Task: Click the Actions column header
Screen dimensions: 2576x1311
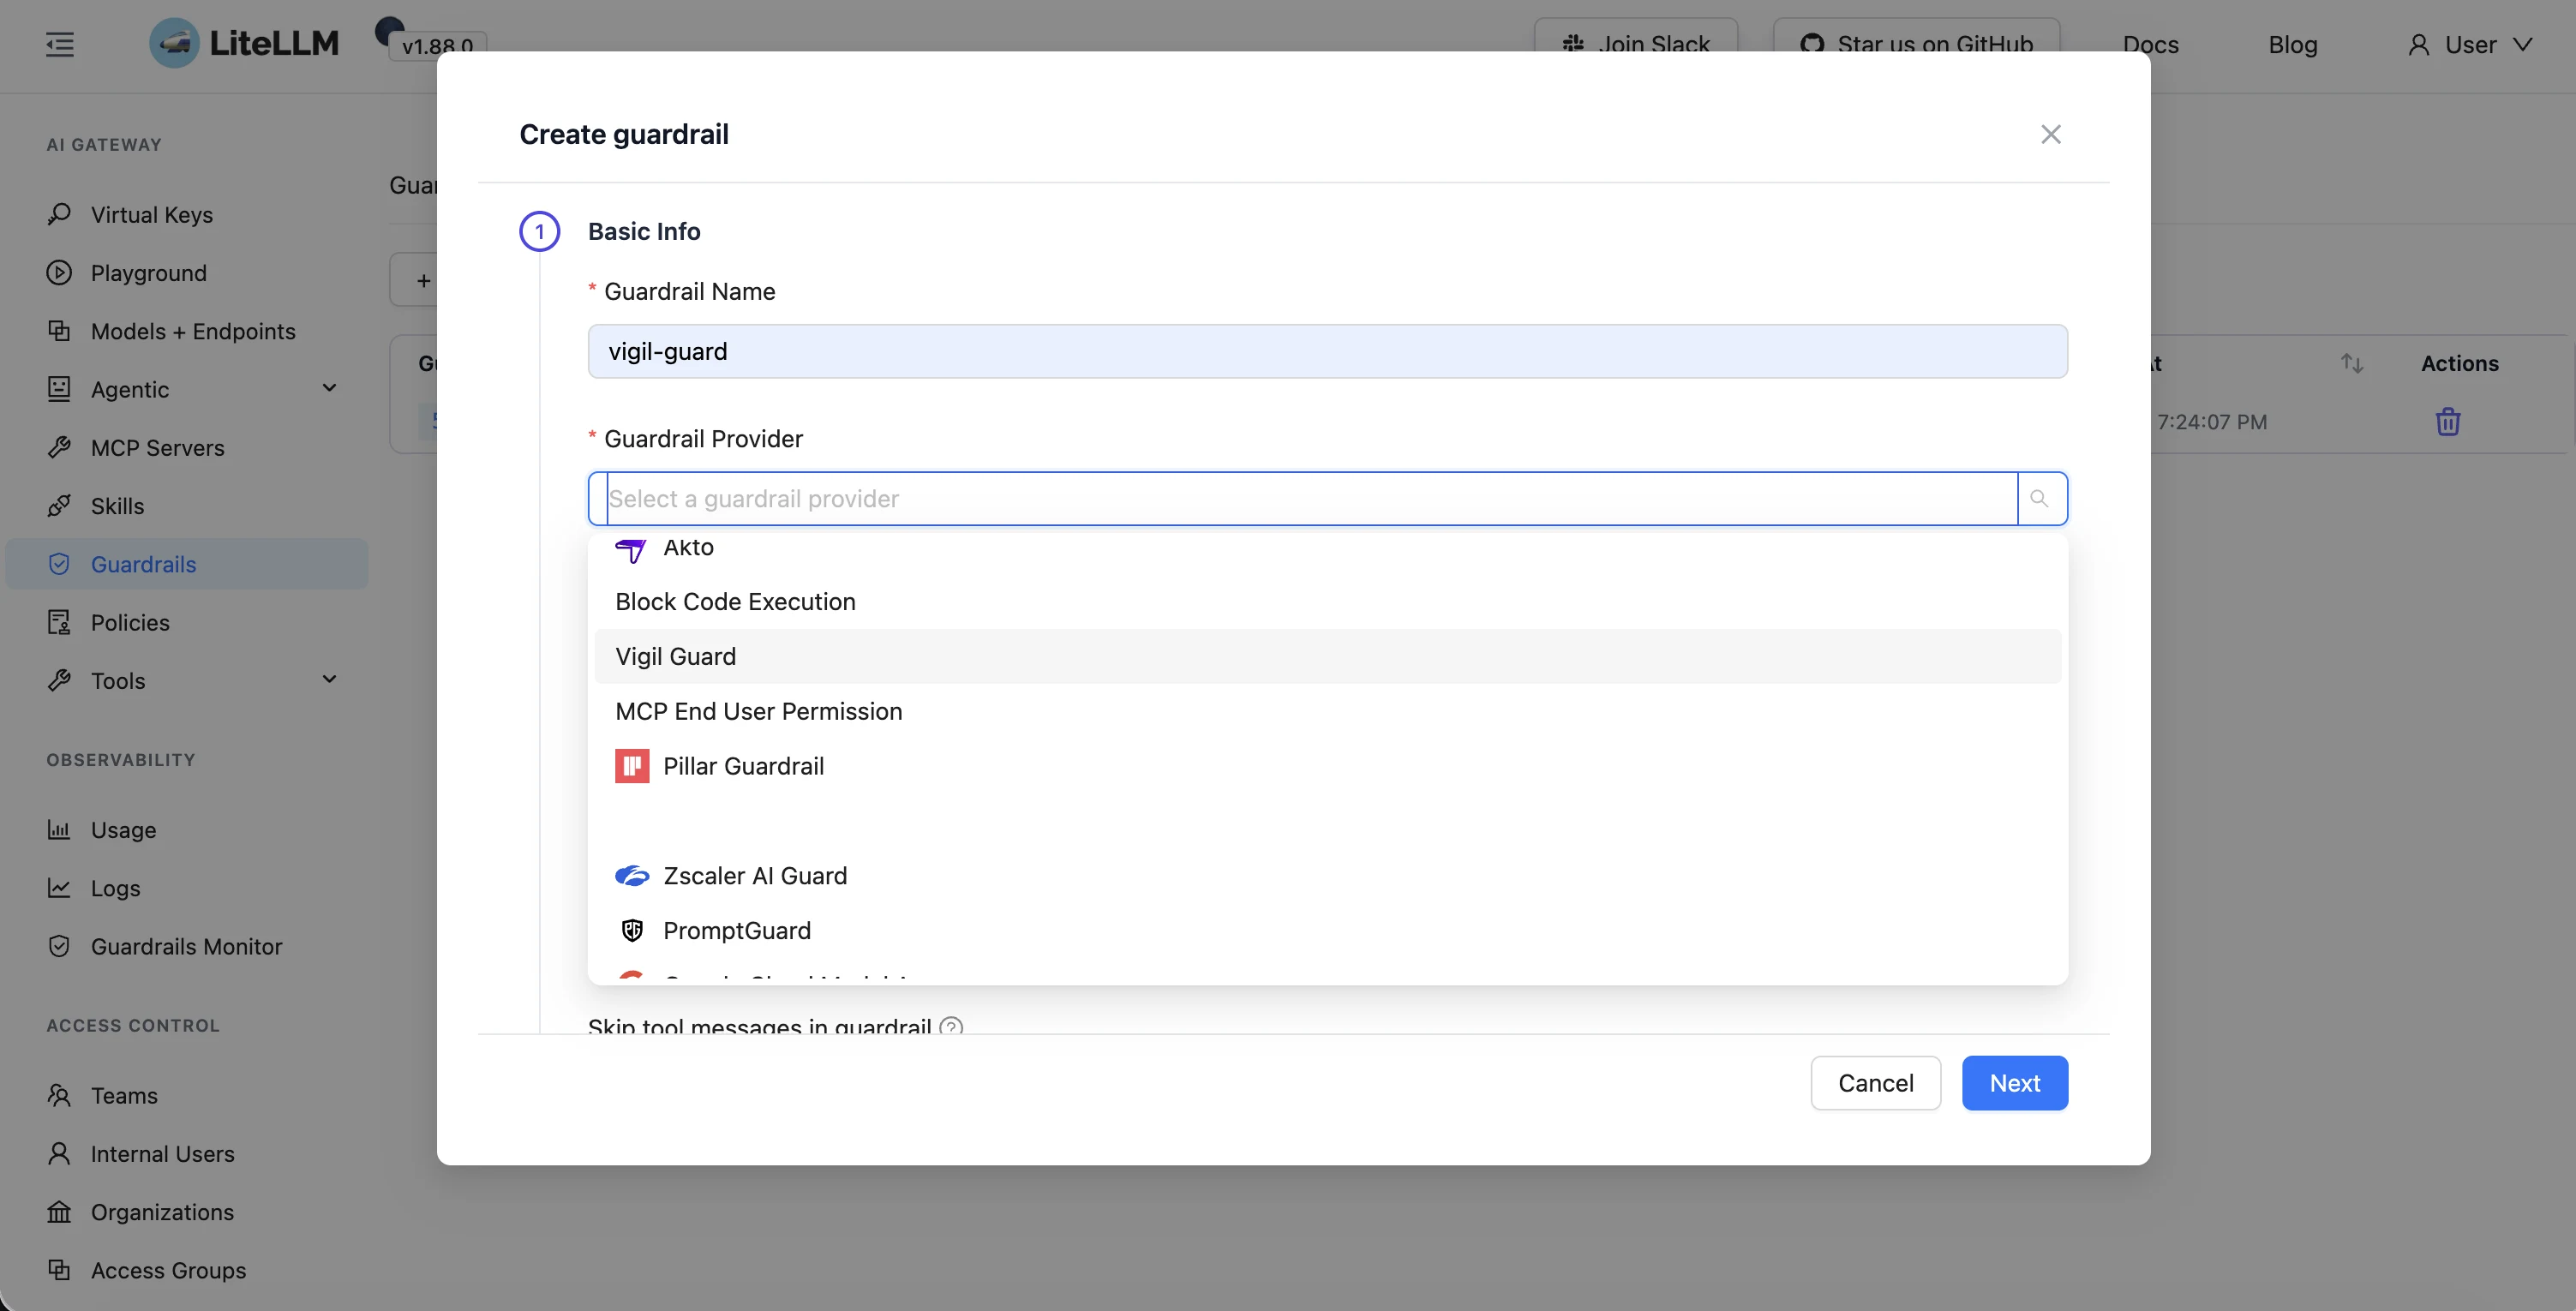Action: (2459, 363)
